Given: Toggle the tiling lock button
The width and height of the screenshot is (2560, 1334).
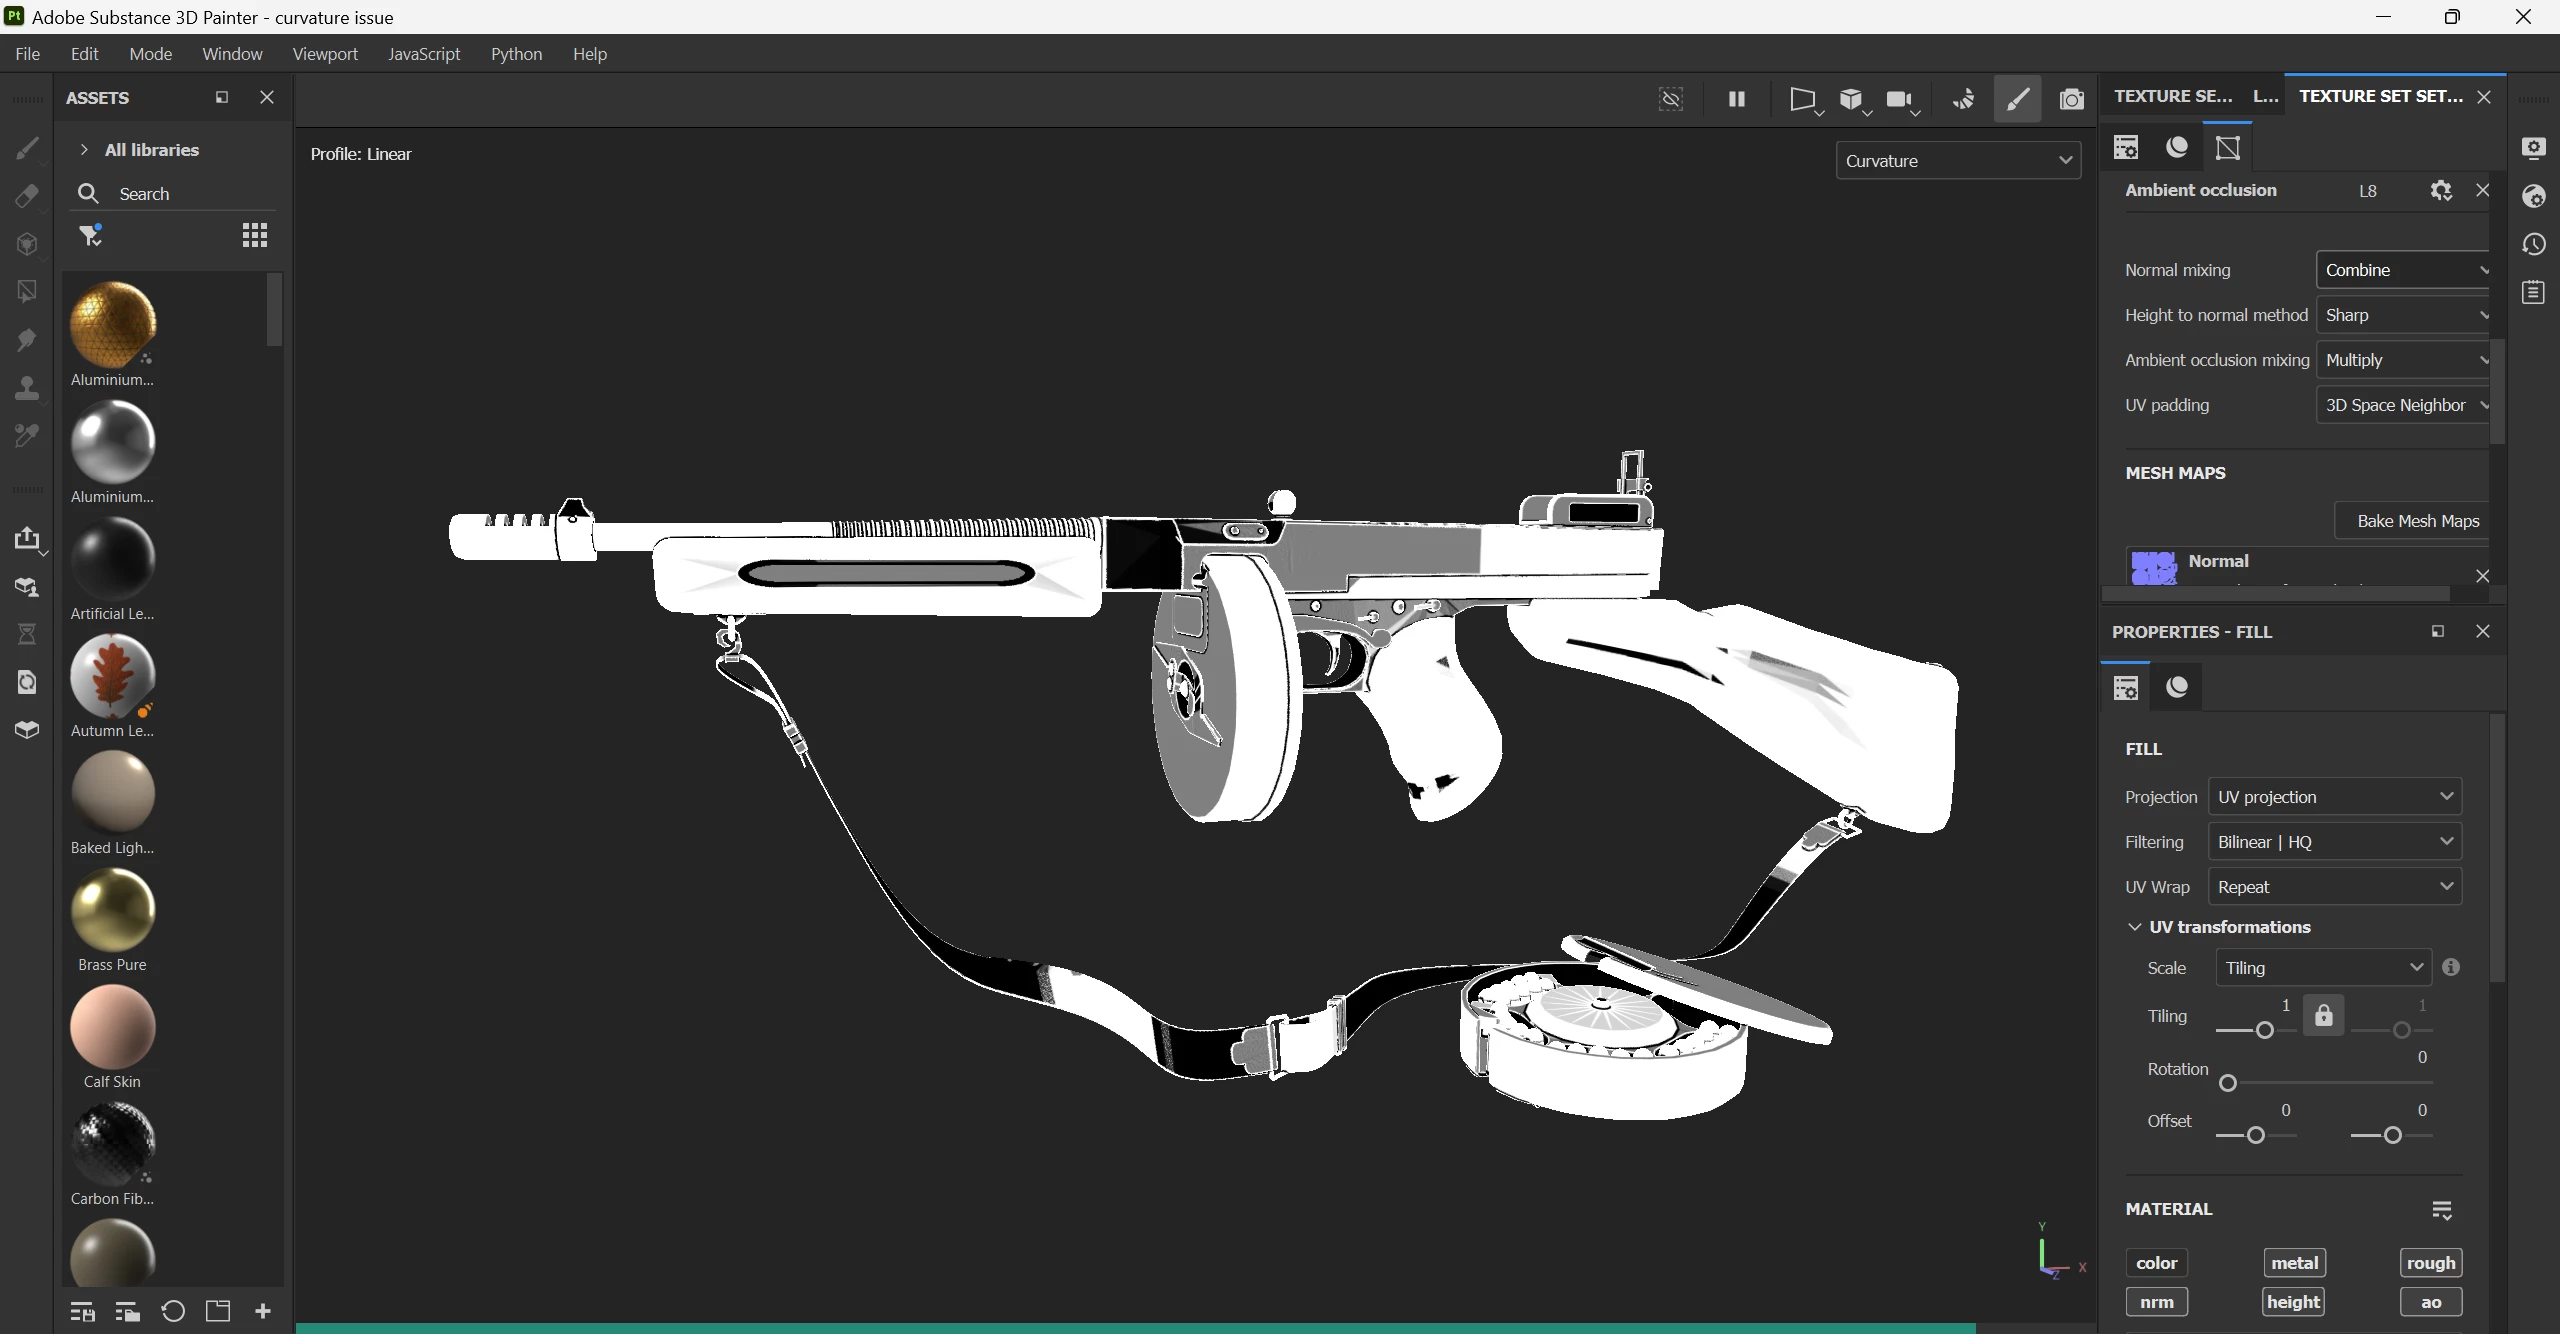Looking at the screenshot, I should (x=2324, y=1016).
